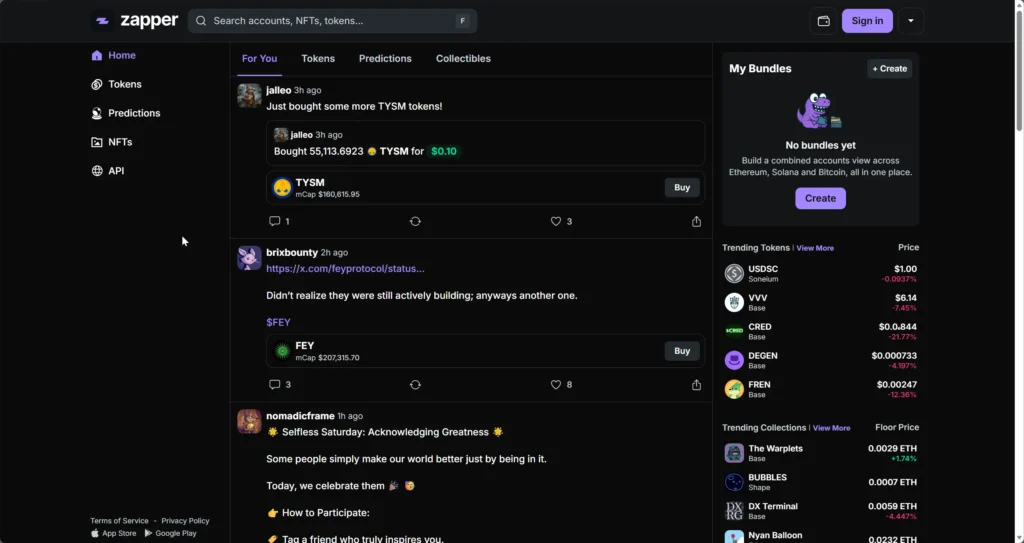Open BUBBLES collection
Viewport: 1024px width, 543px height.
(820, 482)
